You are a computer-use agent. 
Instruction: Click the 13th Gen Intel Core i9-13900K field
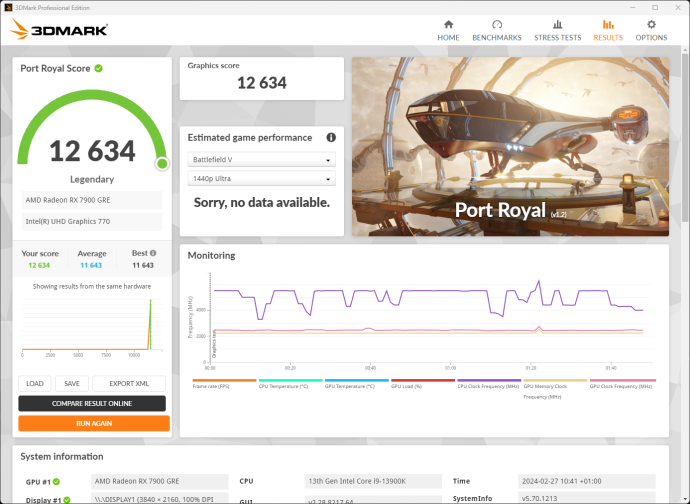tap(373, 481)
